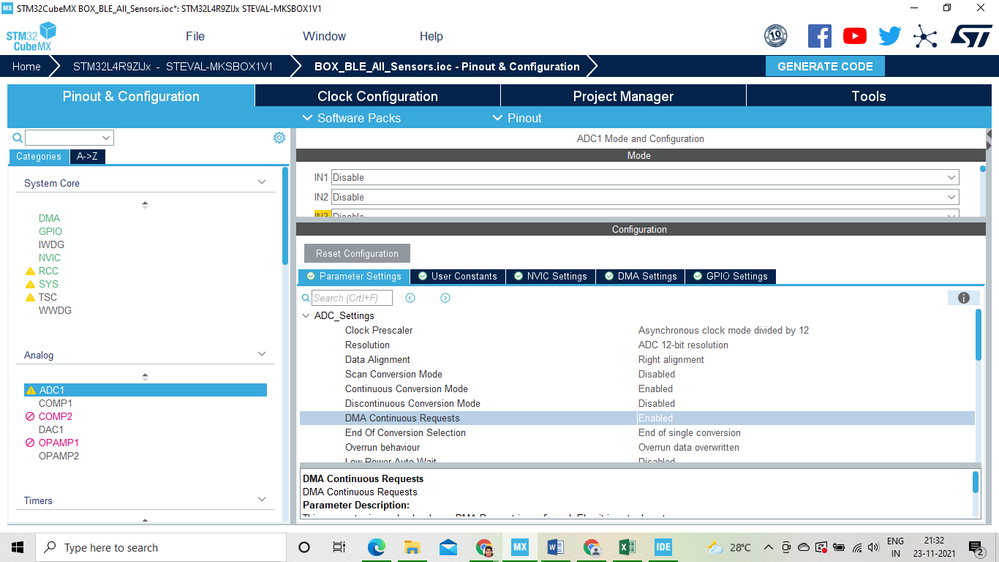999x562 pixels.
Task: Click the ST community network icon
Action: tap(925, 36)
